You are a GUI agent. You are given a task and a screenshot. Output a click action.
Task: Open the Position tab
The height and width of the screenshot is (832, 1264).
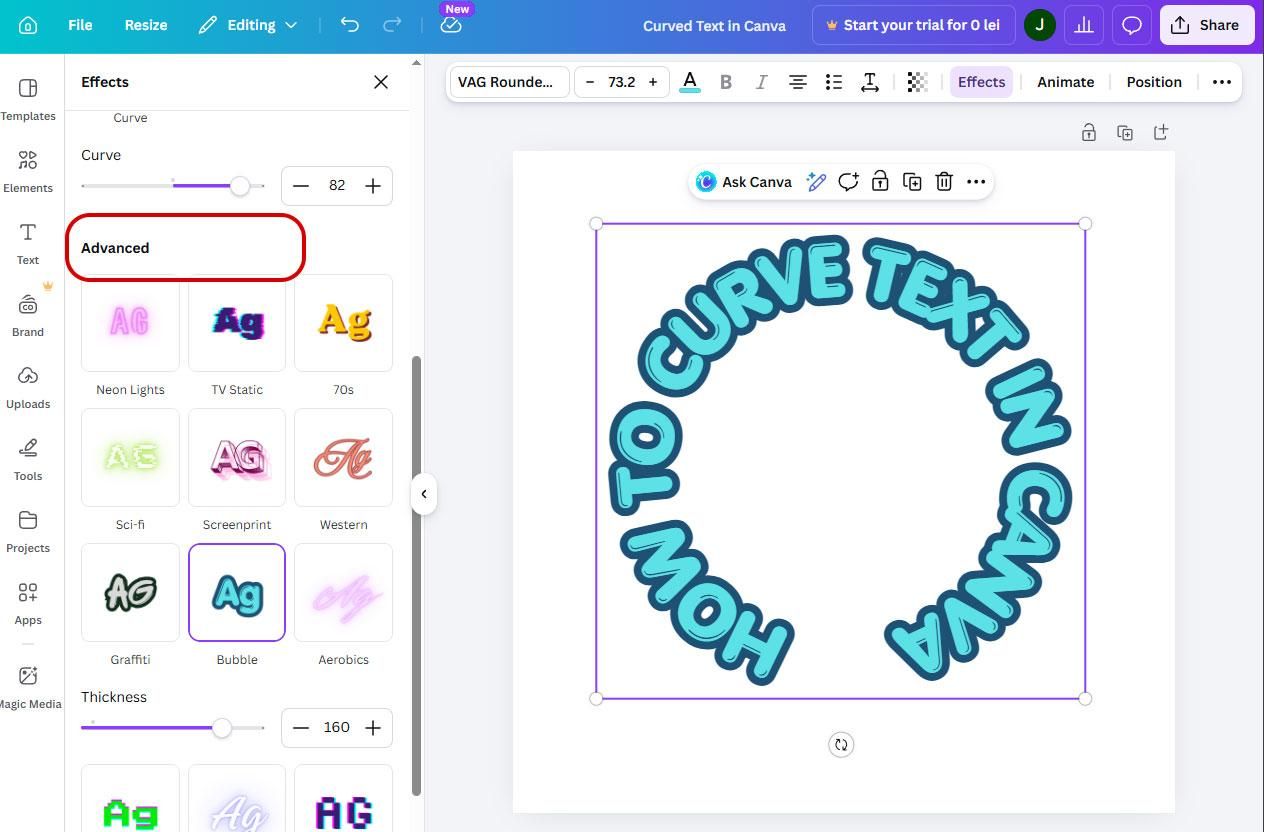pyautogui.click(x=1154, y=82)
